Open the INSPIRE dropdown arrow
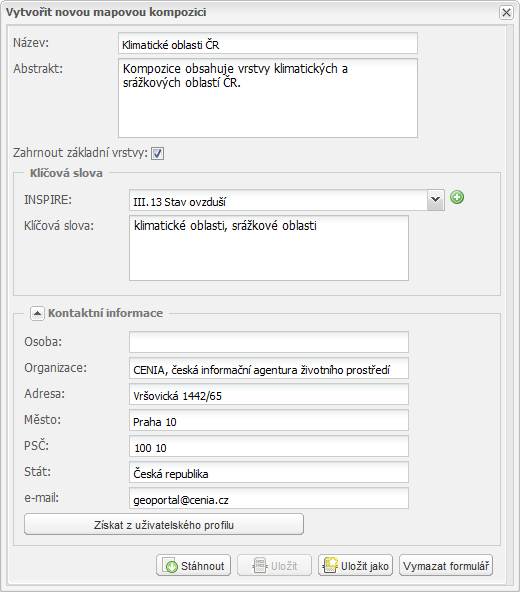The width and height of the screenshot is (520, 592). click(435, 200)
